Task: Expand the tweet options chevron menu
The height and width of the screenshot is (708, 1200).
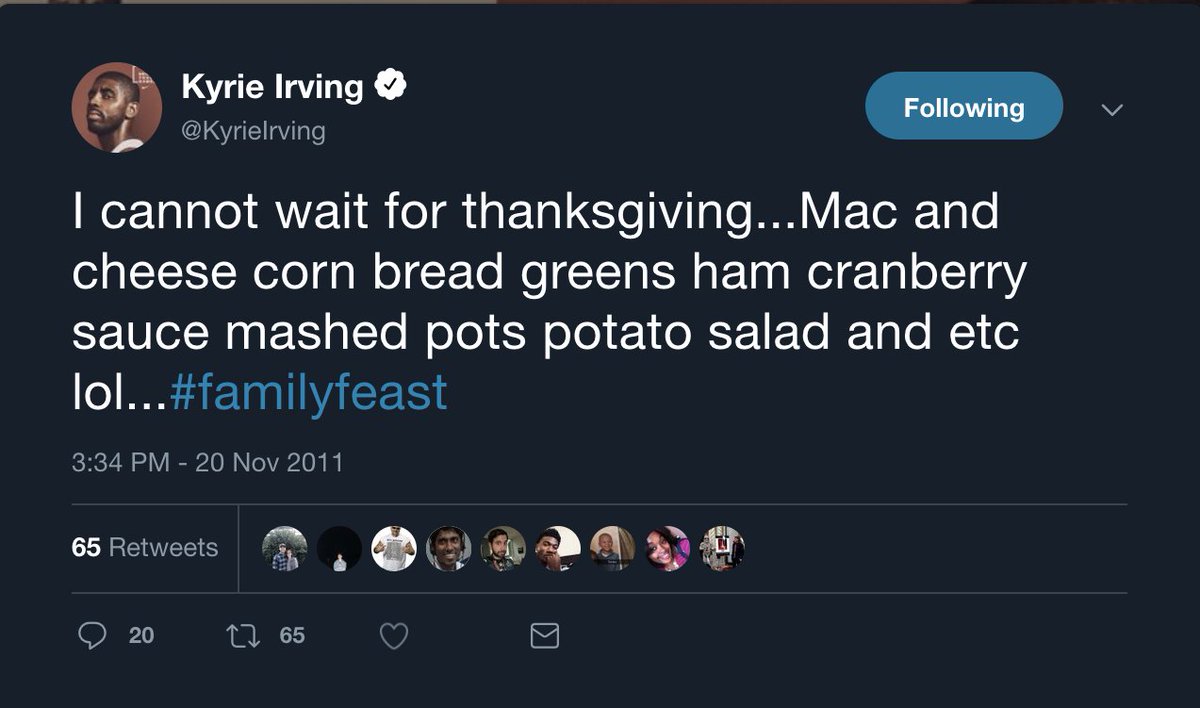Action: 1112,108
